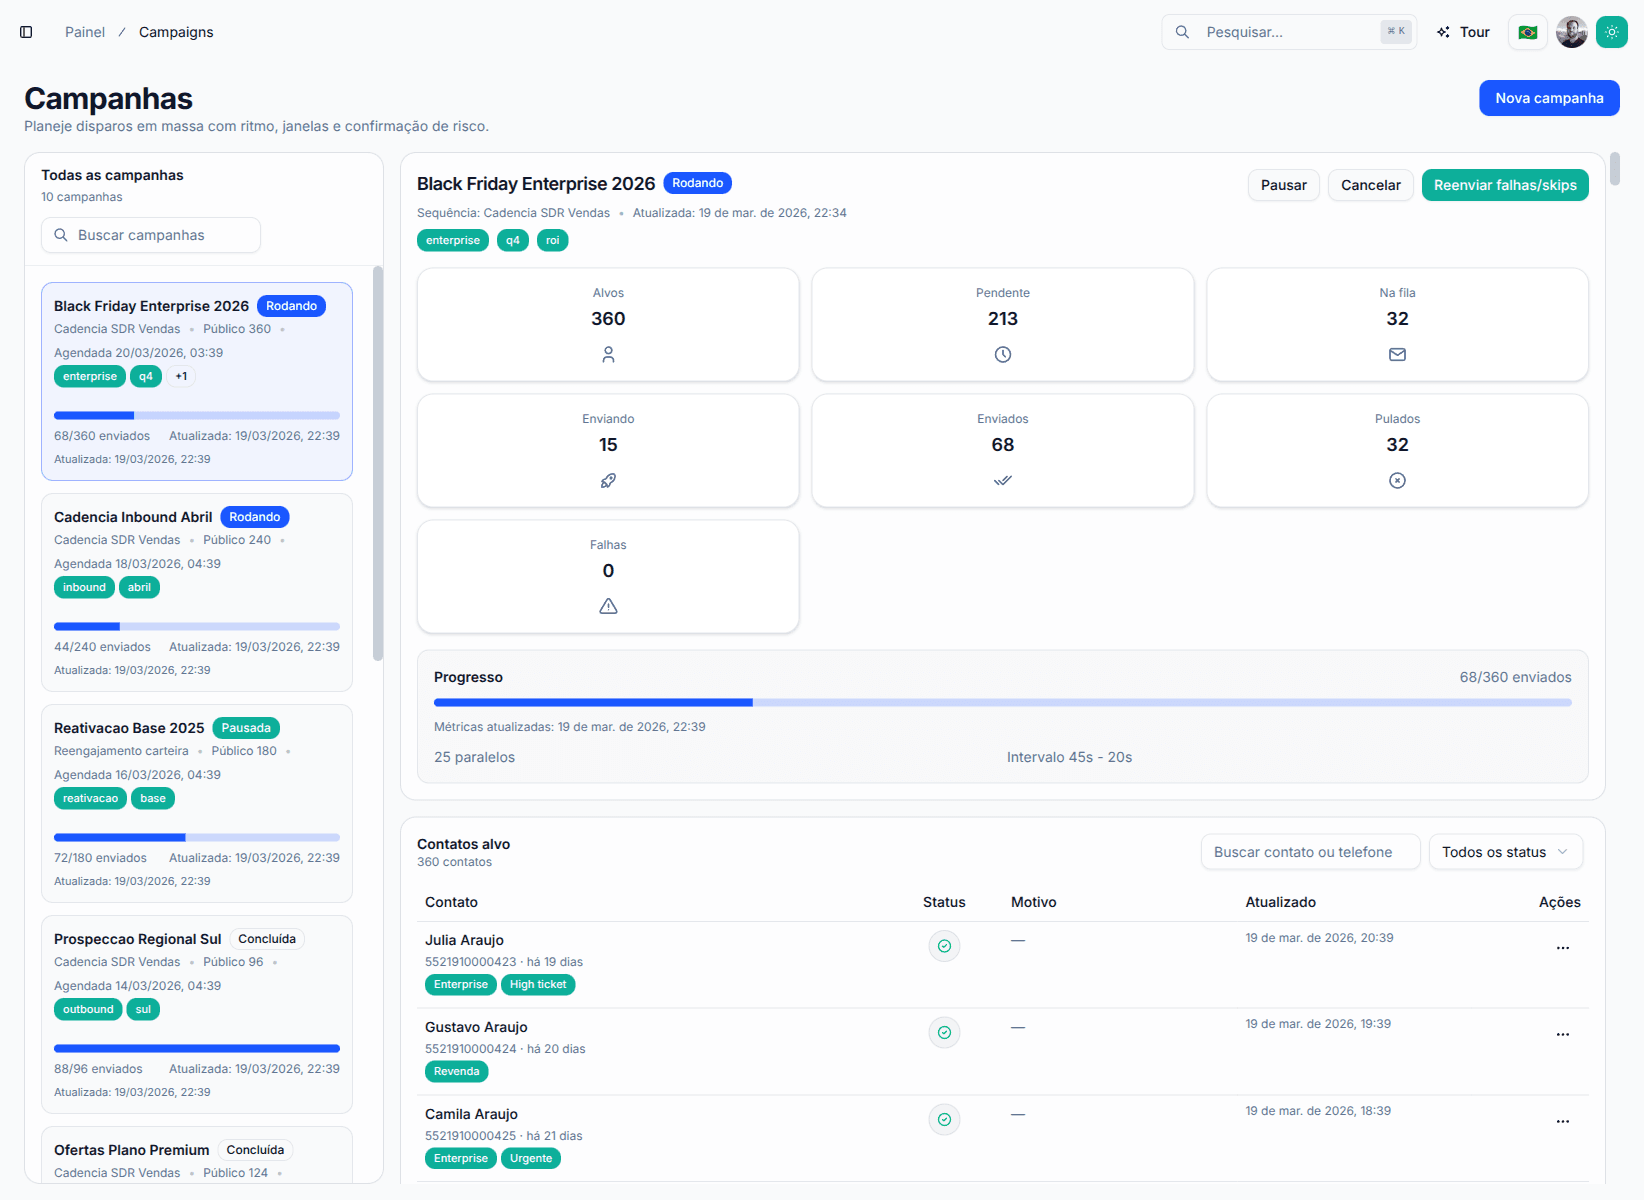This screenshot has width=1644, height=1200.
Task: Click the Pendente clock icon
Action: [1002, 355]
